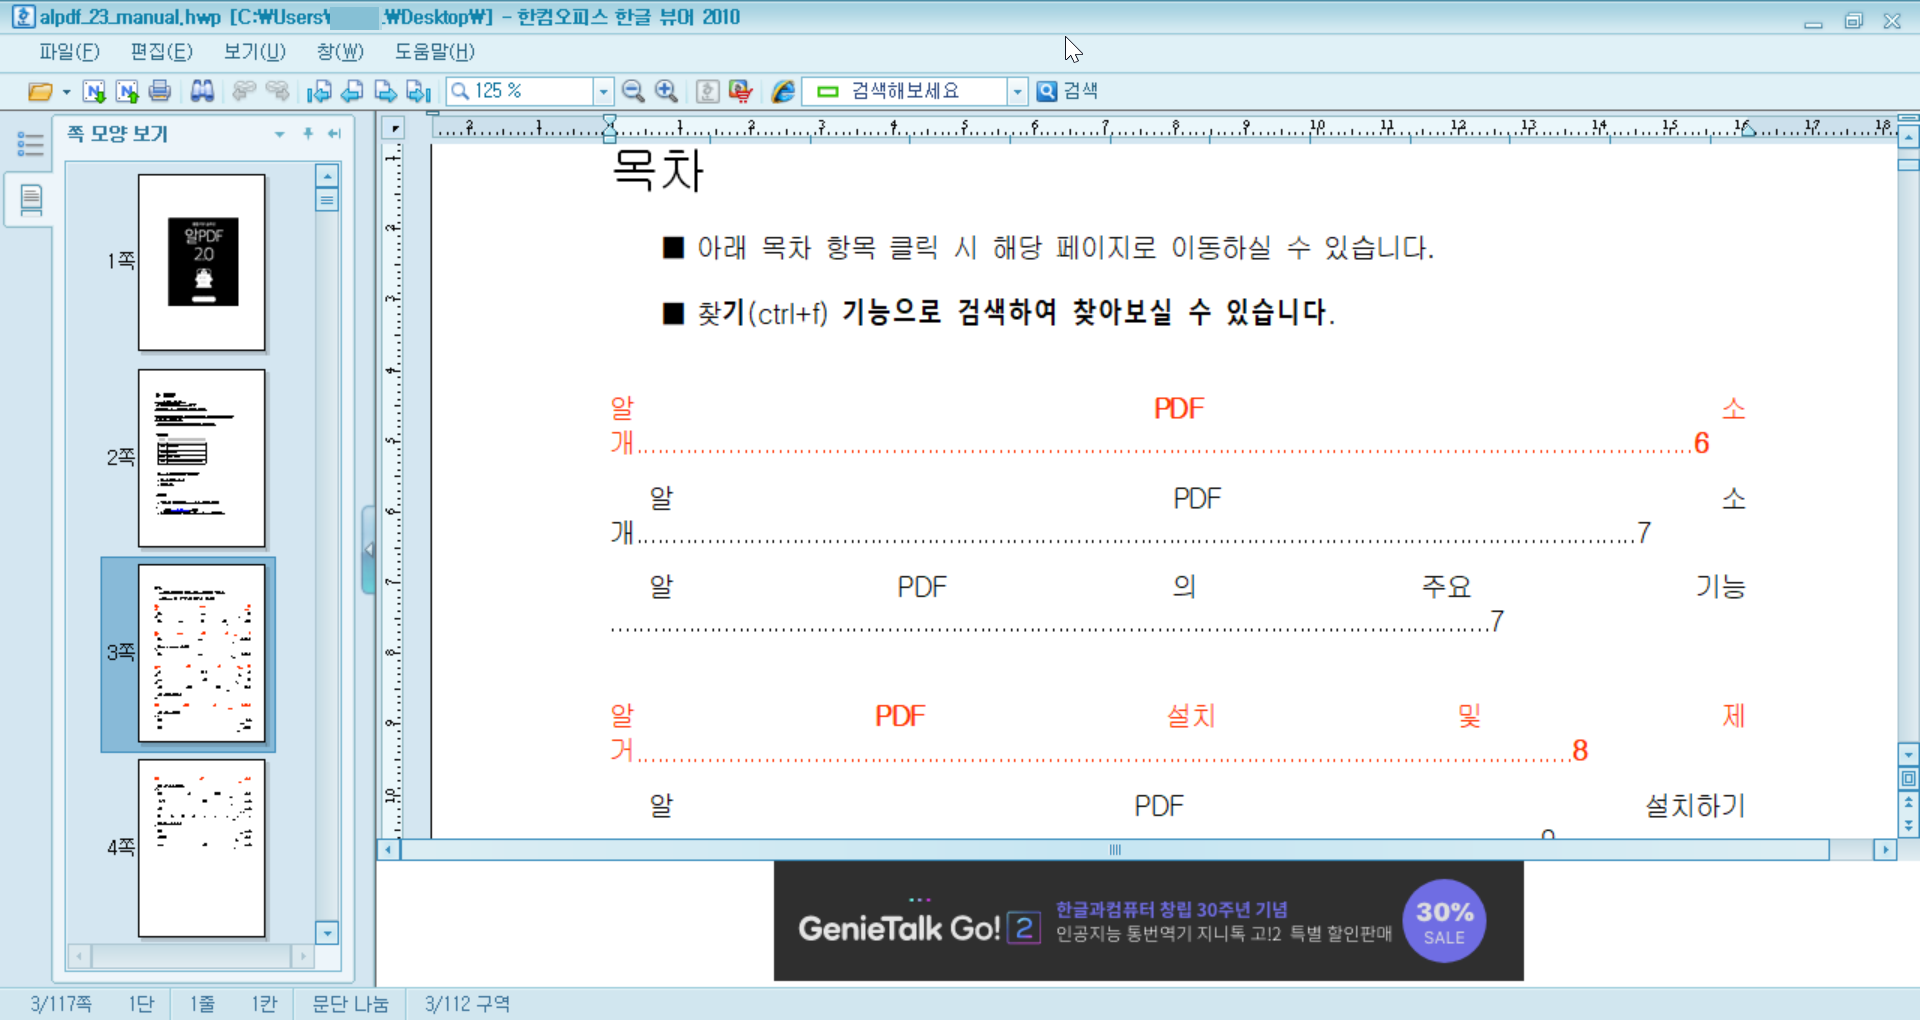Print the document with the printer icon

pos(160,91)
